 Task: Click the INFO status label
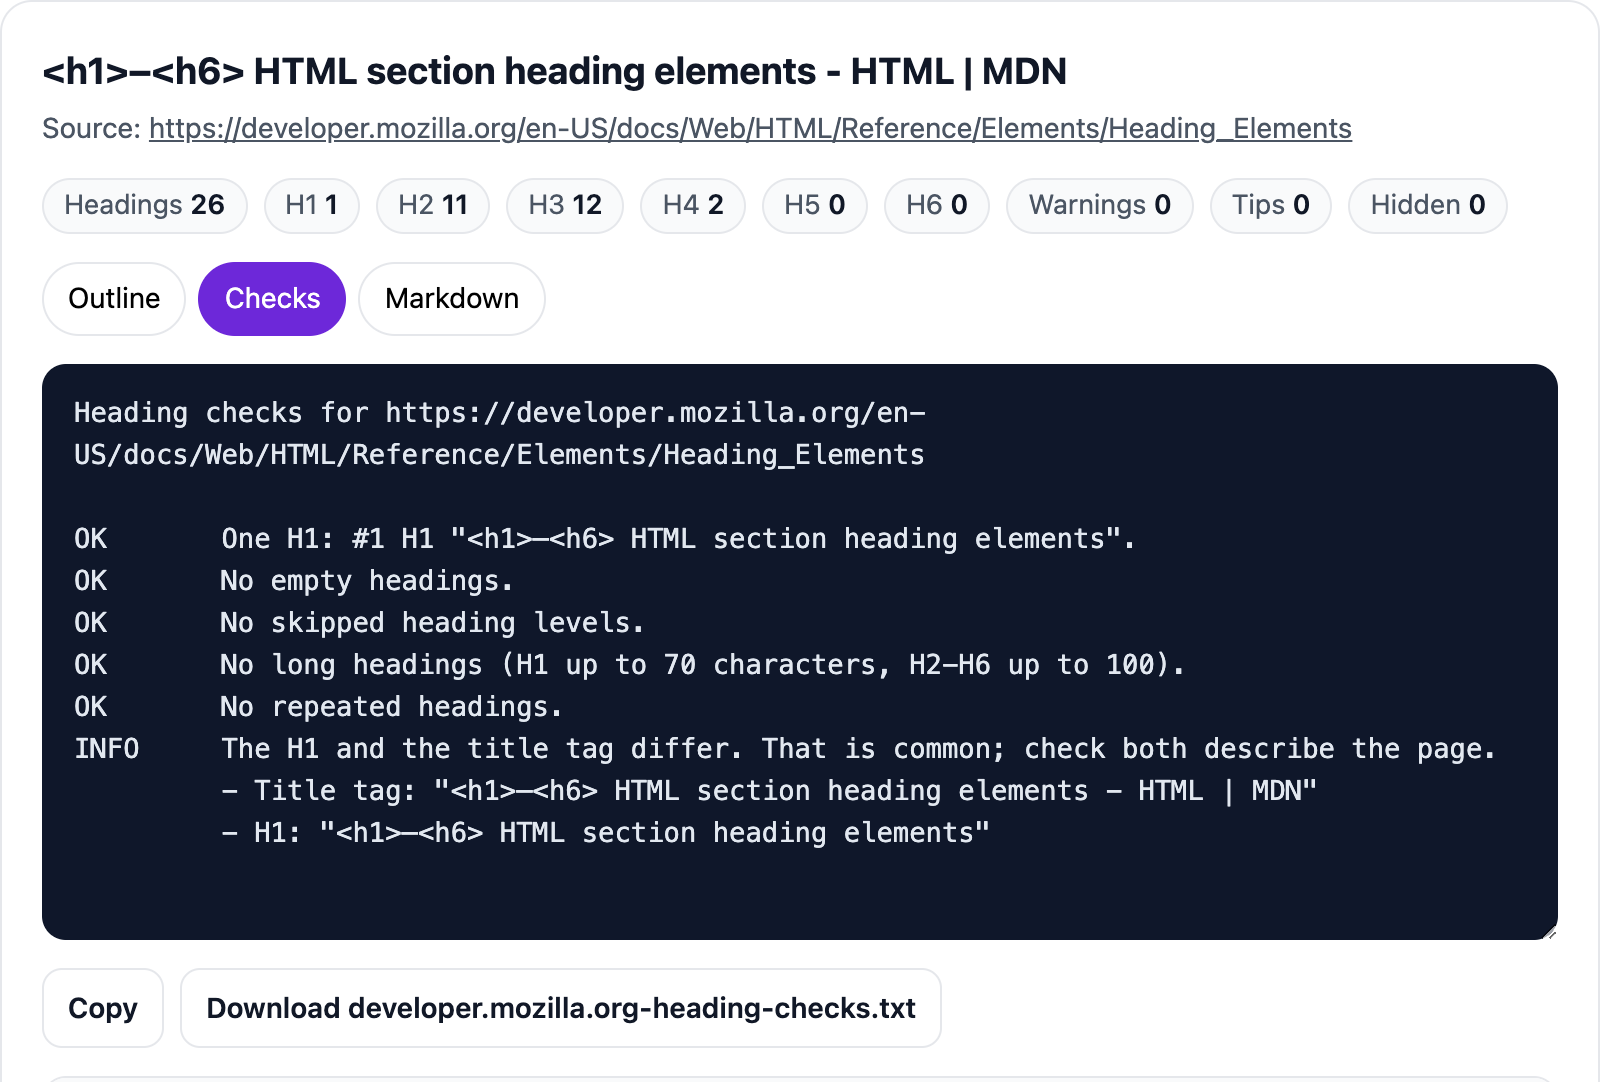(x=107, y=749)
